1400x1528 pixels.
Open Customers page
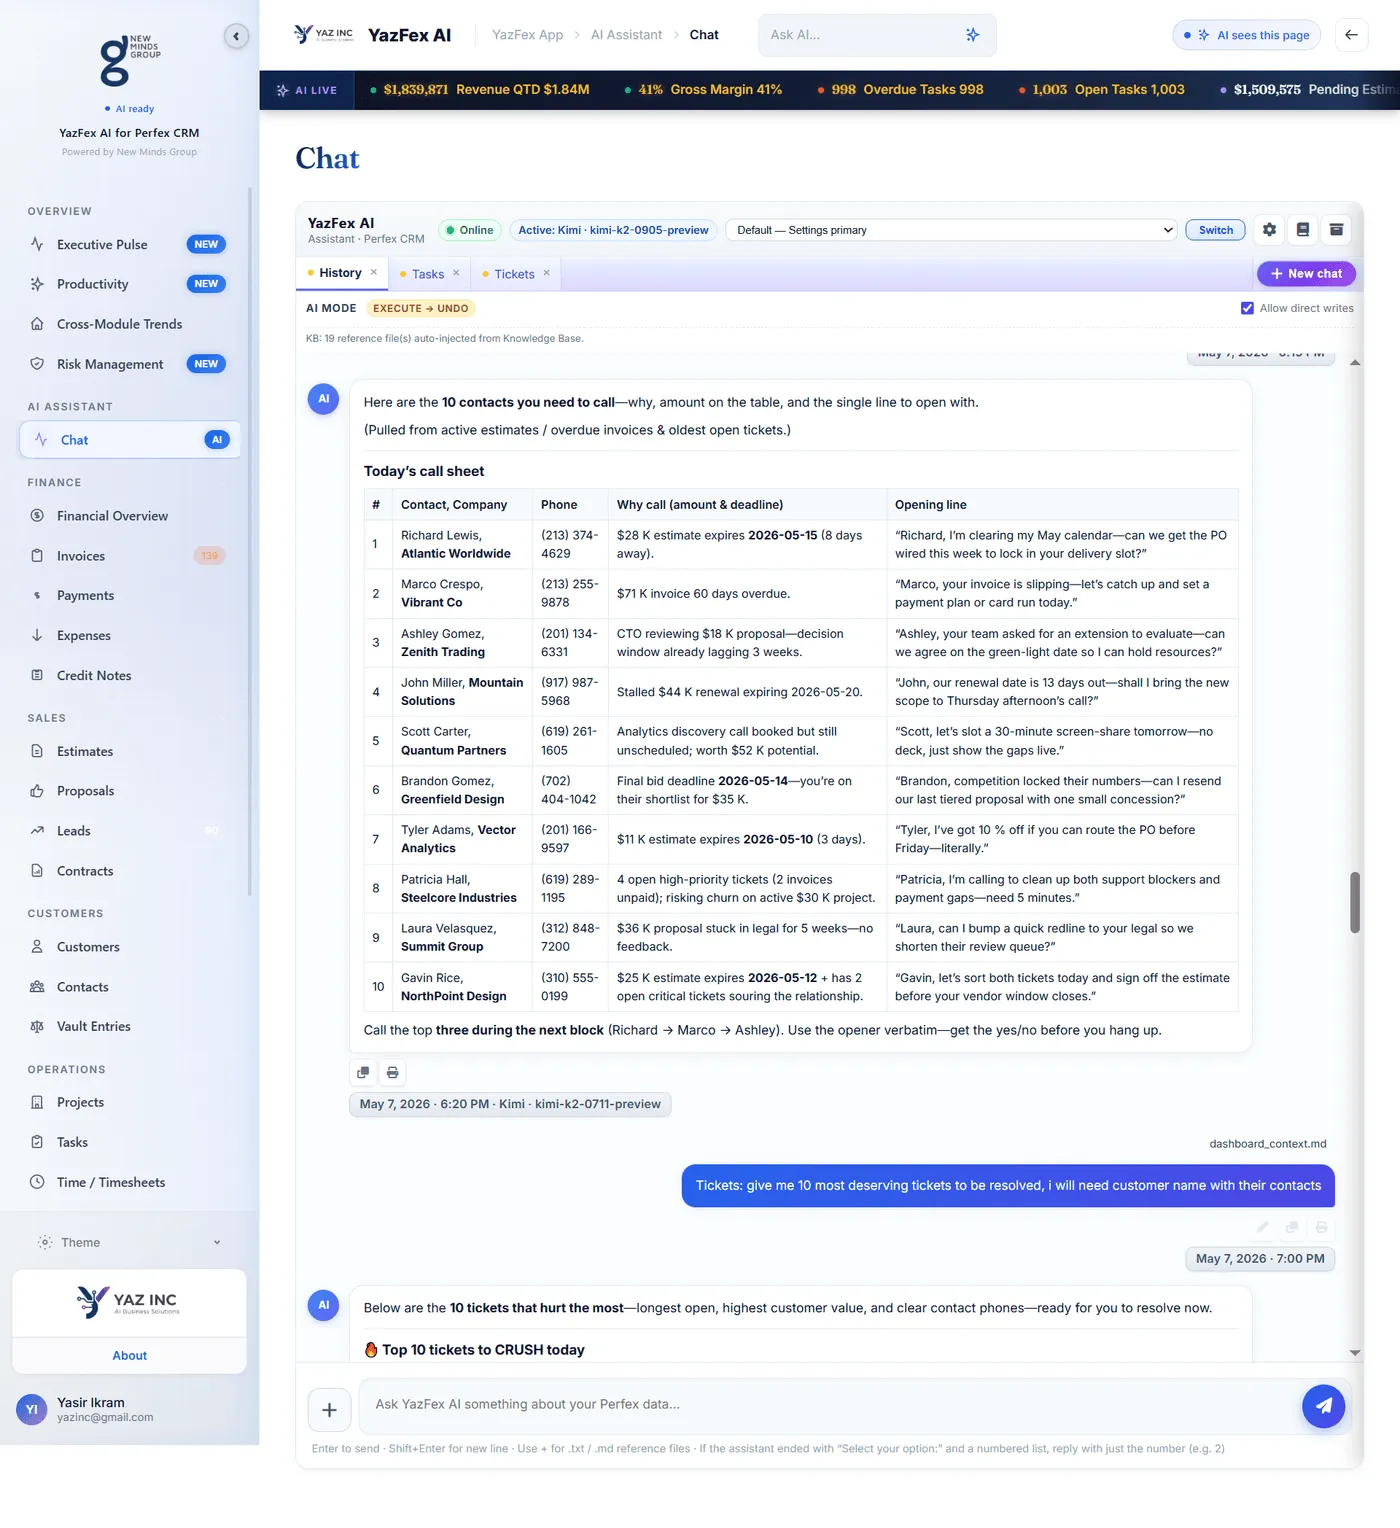(130, 947)
